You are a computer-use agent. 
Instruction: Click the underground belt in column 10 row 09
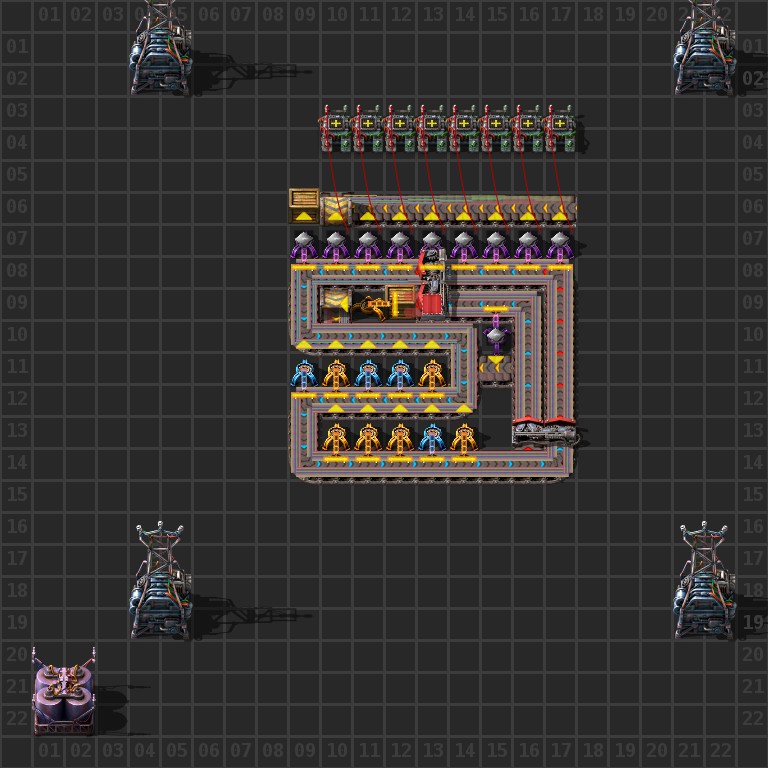(336, 304)
